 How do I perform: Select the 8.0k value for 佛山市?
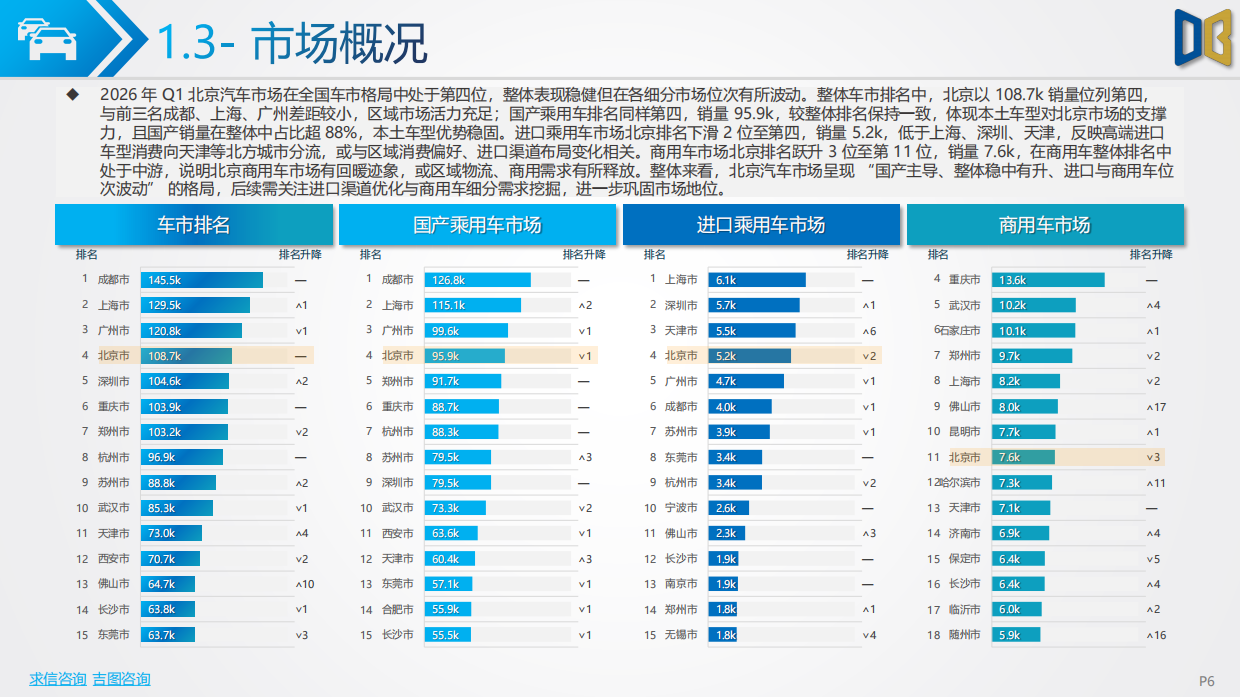tap(1009, 407)
